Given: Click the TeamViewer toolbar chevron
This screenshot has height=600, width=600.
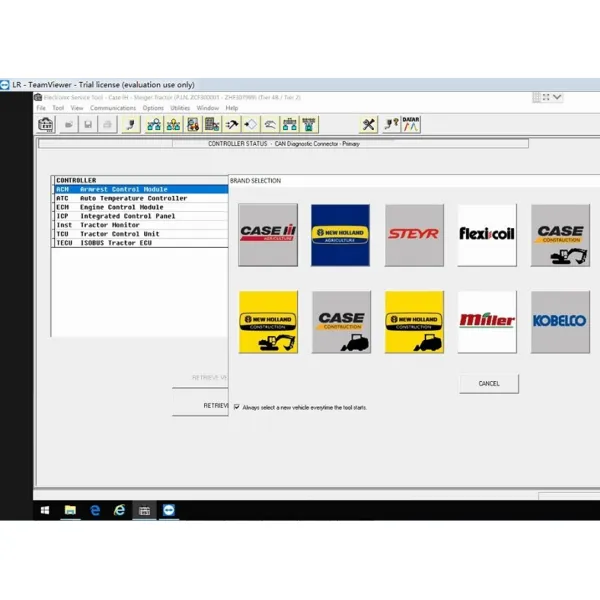Looking at the screenshot, I should point(557,97).
